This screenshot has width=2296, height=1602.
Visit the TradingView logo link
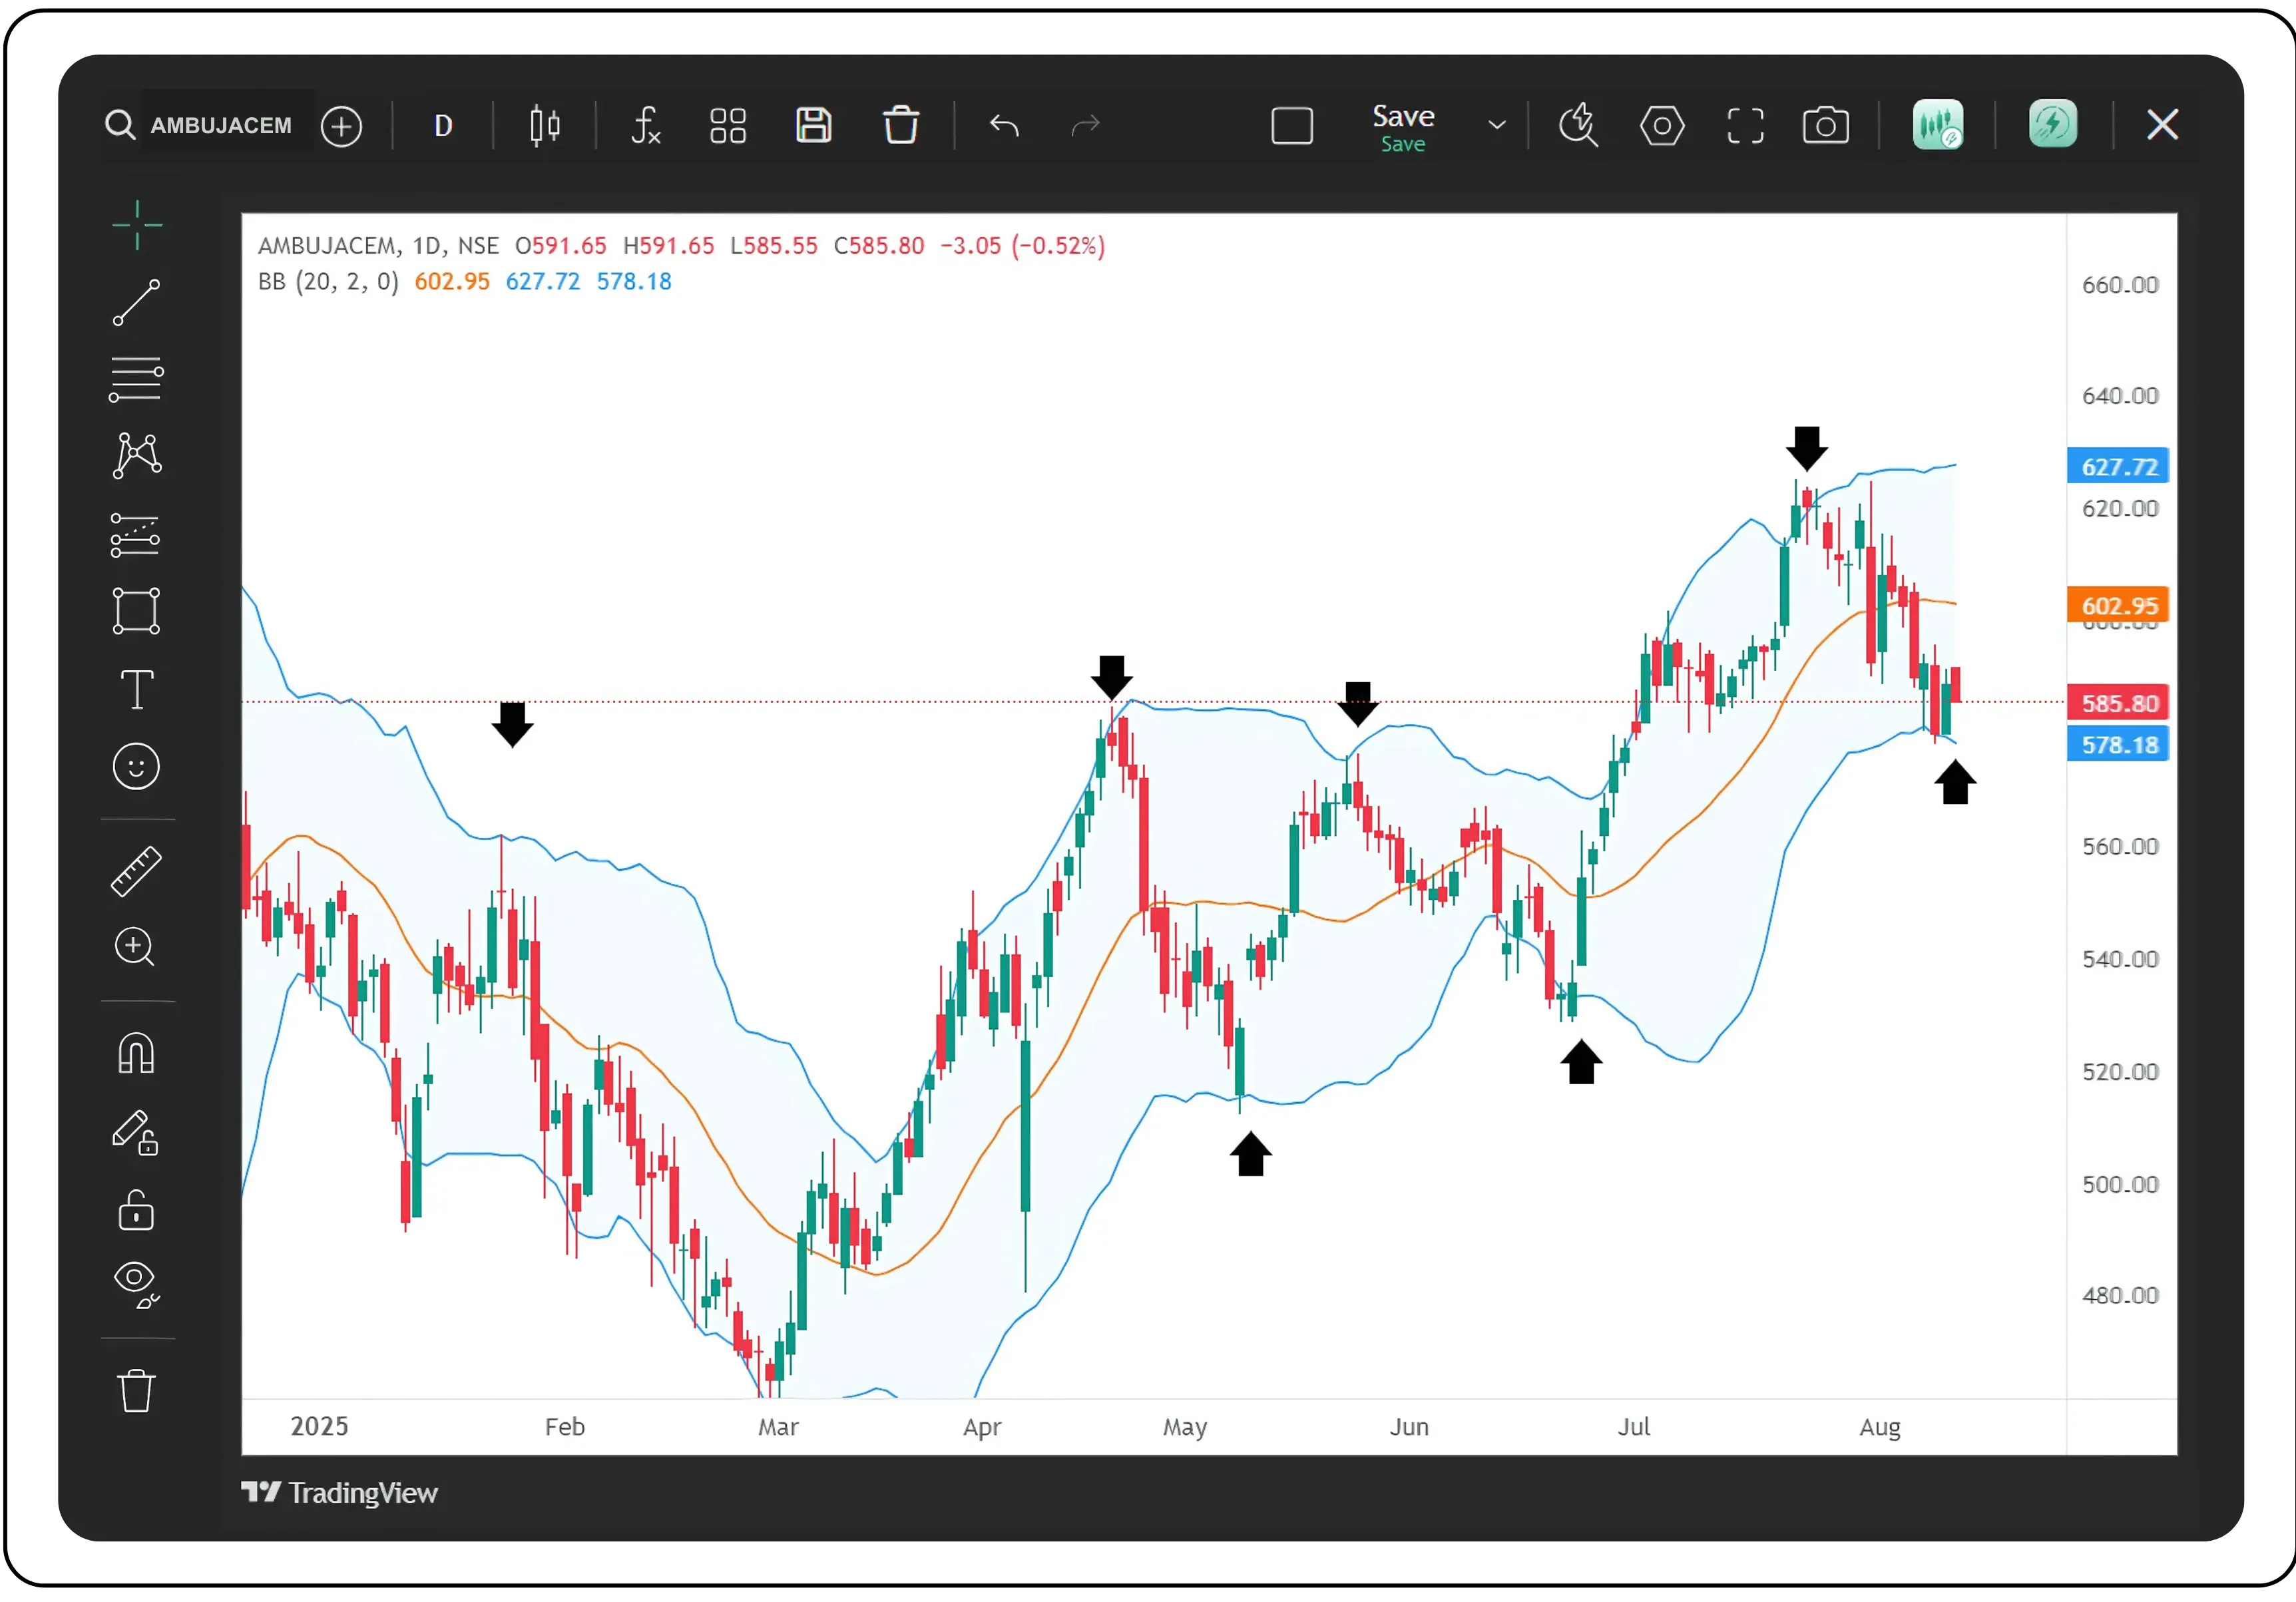point(340,1492)
